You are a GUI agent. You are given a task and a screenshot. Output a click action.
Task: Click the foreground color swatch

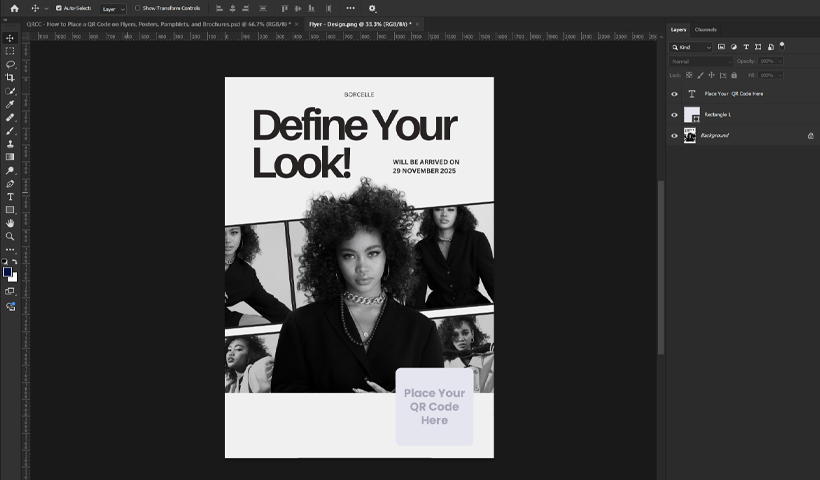pyautogui.click(x=7, y=272)
